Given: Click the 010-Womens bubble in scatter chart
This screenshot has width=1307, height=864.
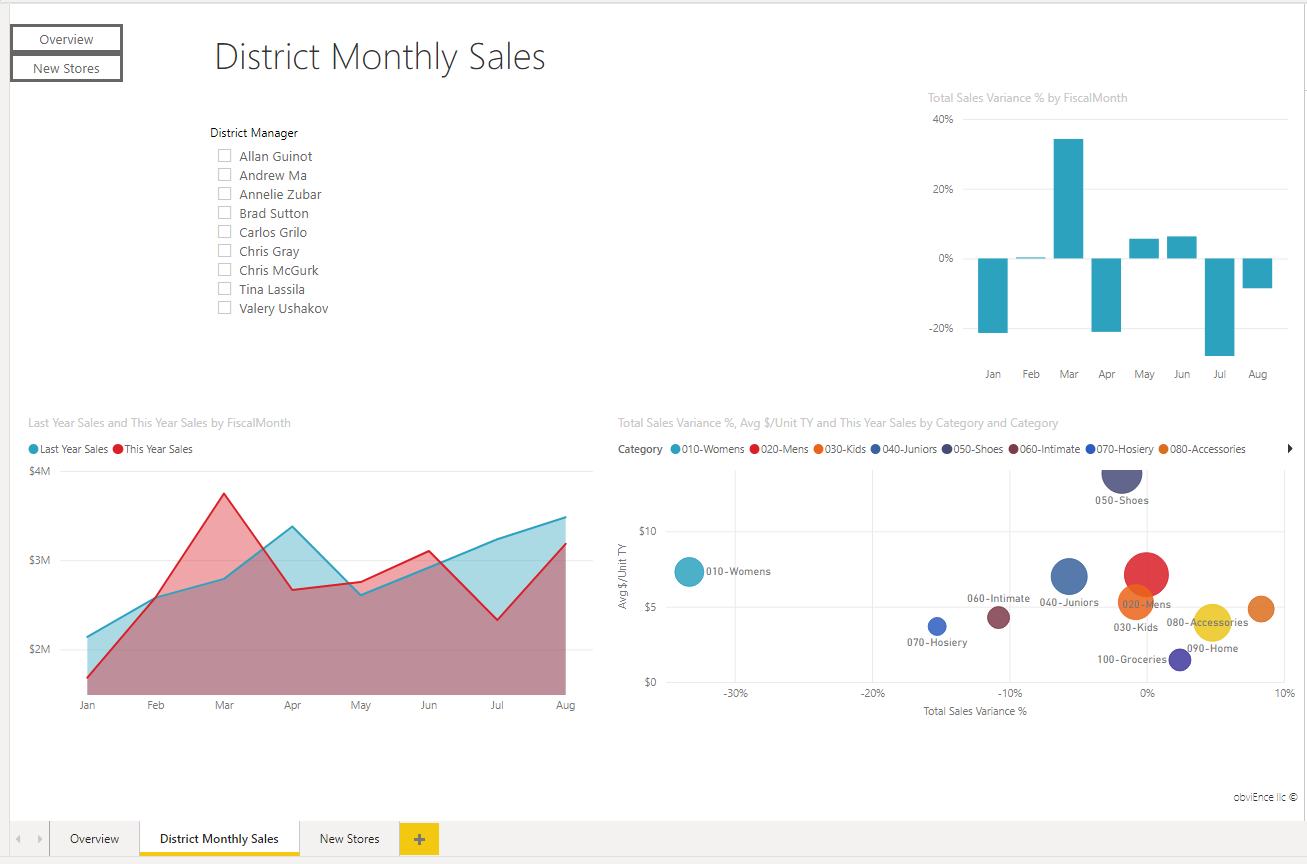Looking at the screenshot, I should pos(689,572).
